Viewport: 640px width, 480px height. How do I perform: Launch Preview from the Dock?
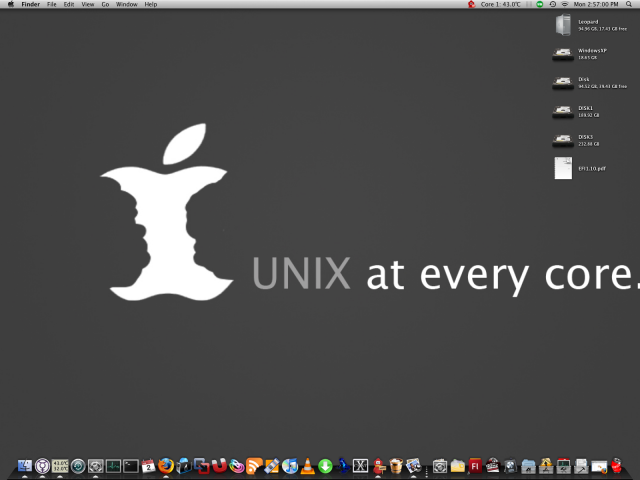pyautogui.click(x=413, y=466)
